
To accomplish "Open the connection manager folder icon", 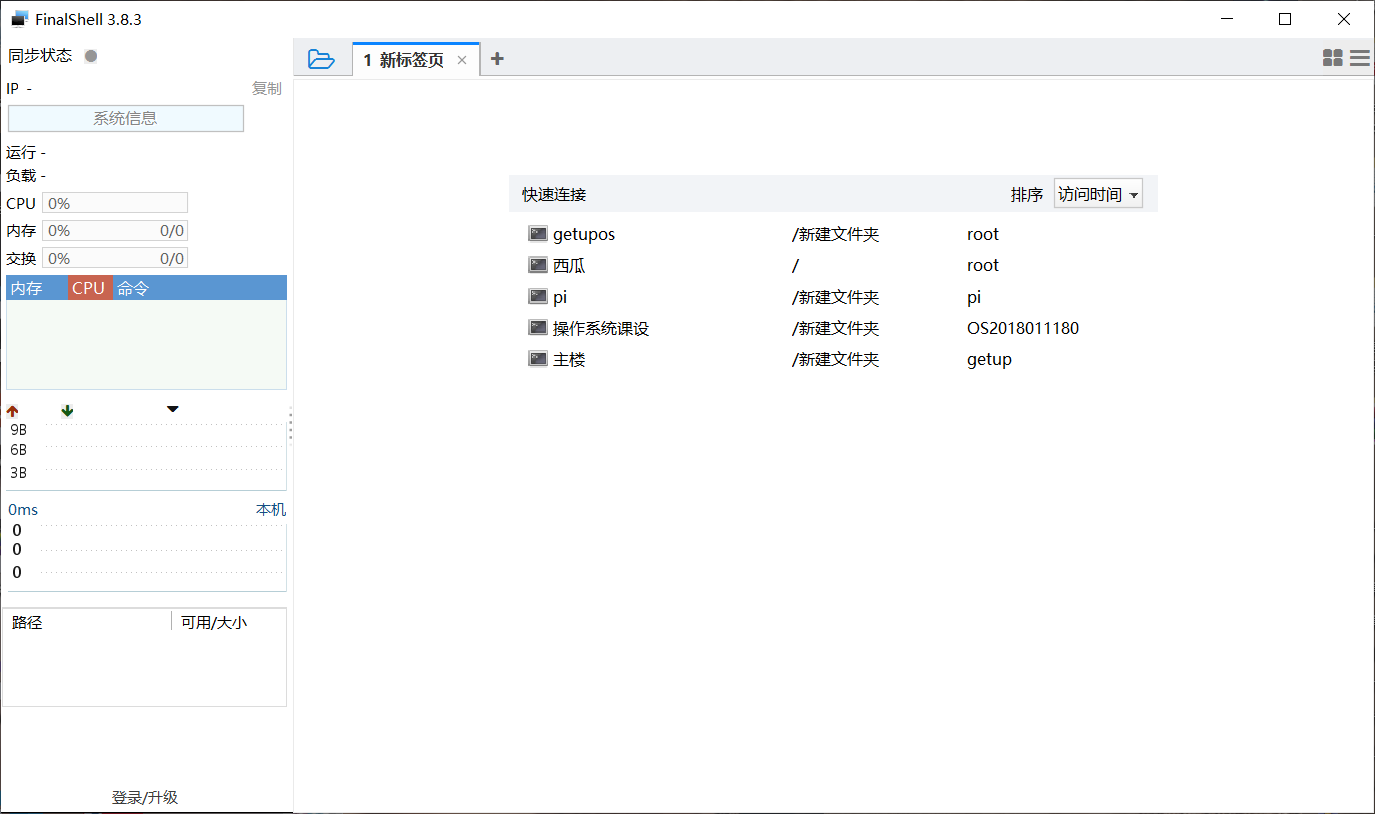I will (x=322, y=59).
